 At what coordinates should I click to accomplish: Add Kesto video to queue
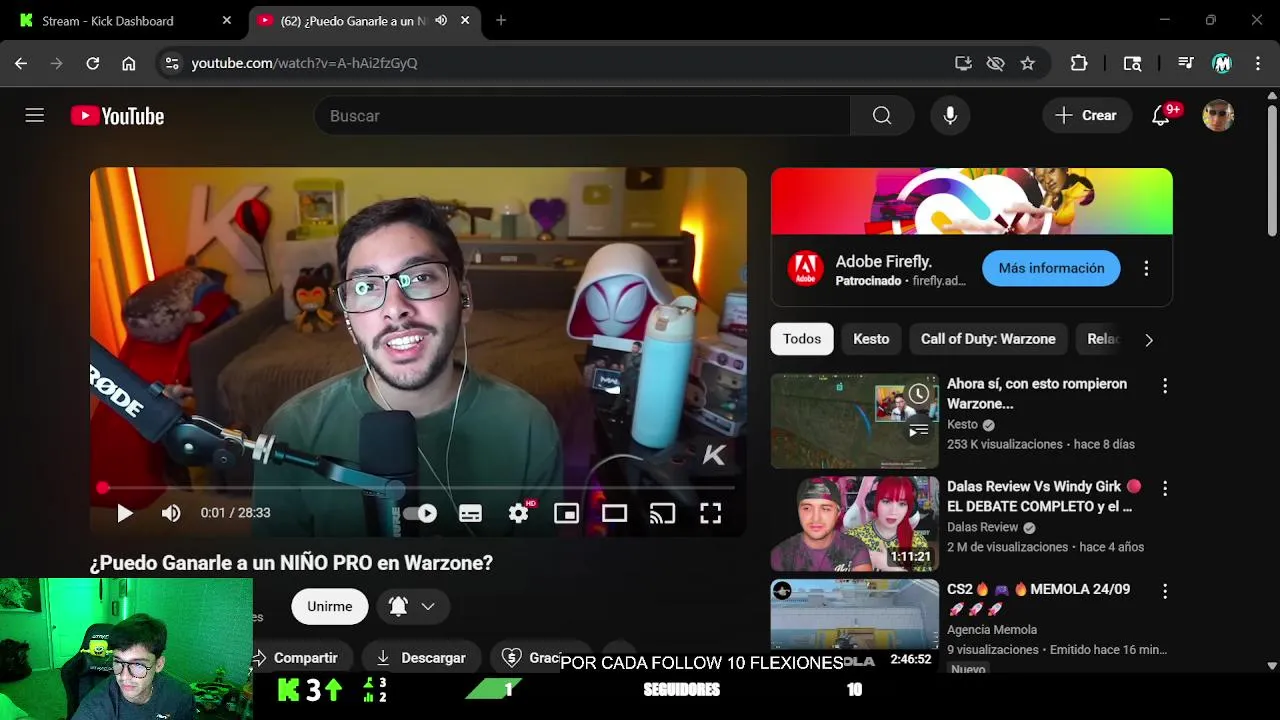click(918, 431)
